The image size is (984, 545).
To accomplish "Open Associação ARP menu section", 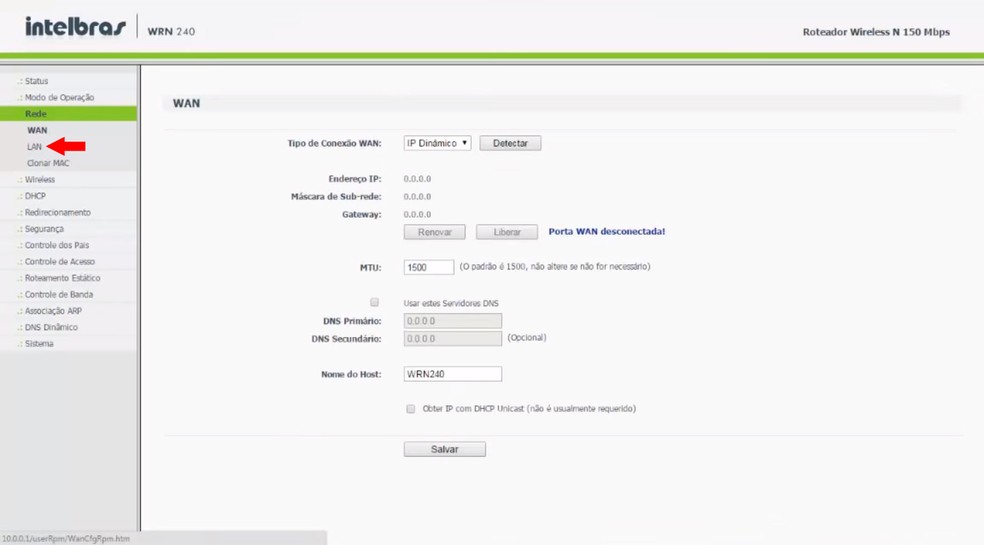I will [53, 311].
